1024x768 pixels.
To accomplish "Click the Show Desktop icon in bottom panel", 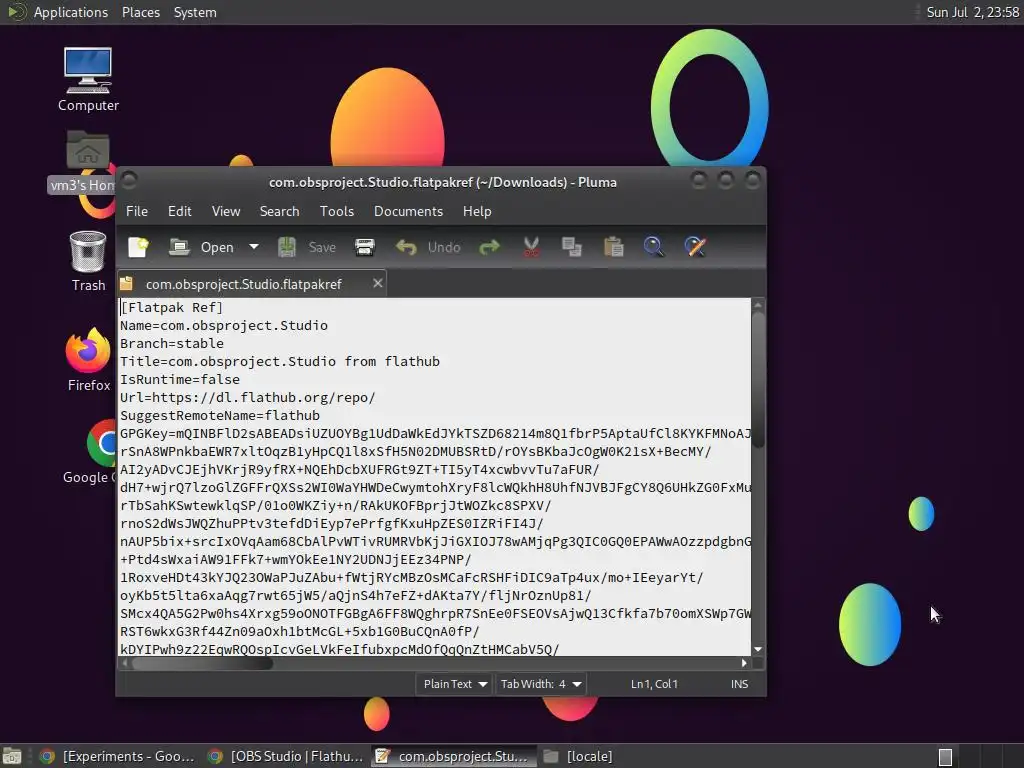I will [x=12, y=756].
